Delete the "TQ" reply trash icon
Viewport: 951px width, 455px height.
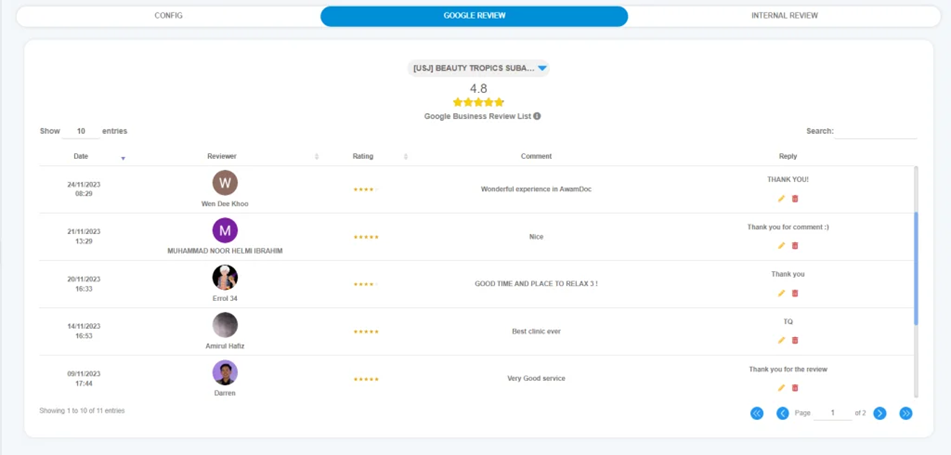click(x=795, y=340)
